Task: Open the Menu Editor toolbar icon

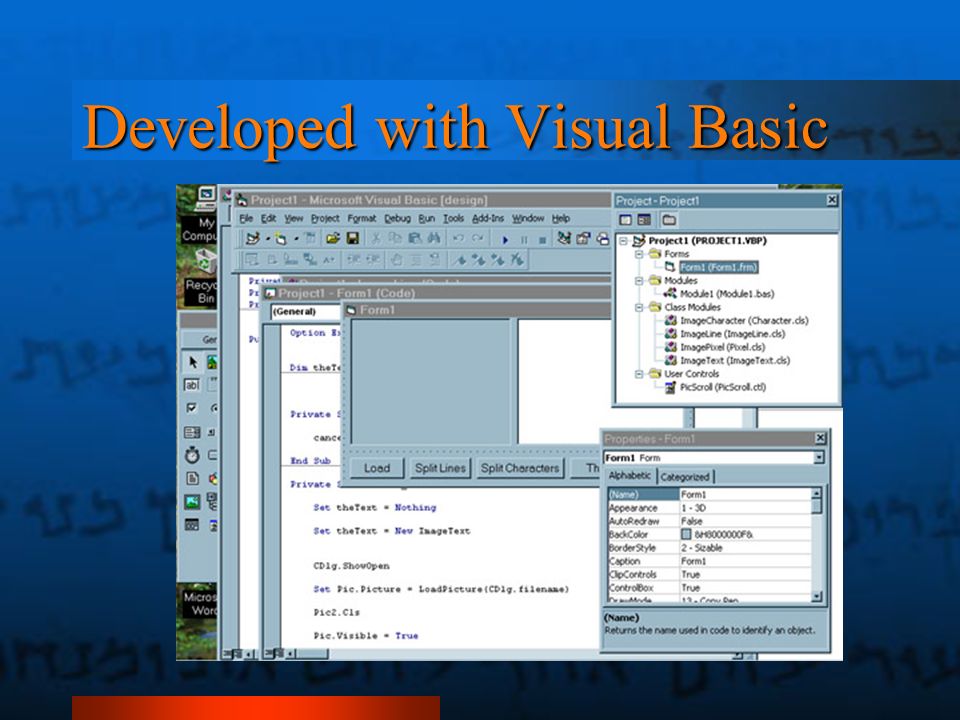Action: [x=310, y=238]
